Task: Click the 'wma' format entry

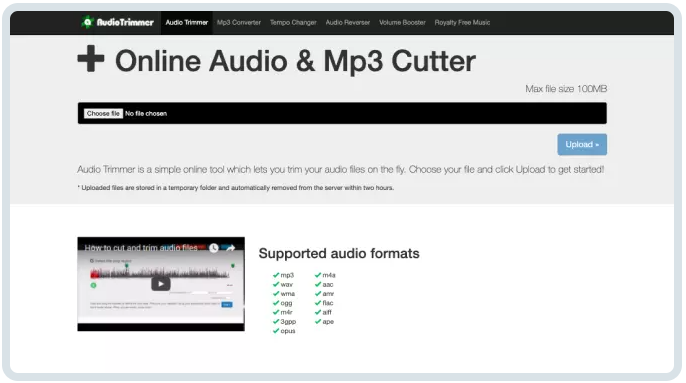Action: pyautogui.click(x=284, y=294)
